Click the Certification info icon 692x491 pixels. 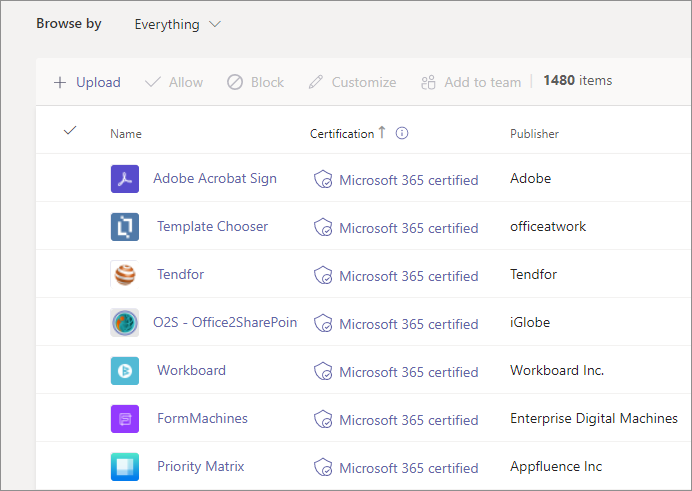pos(403,133)
